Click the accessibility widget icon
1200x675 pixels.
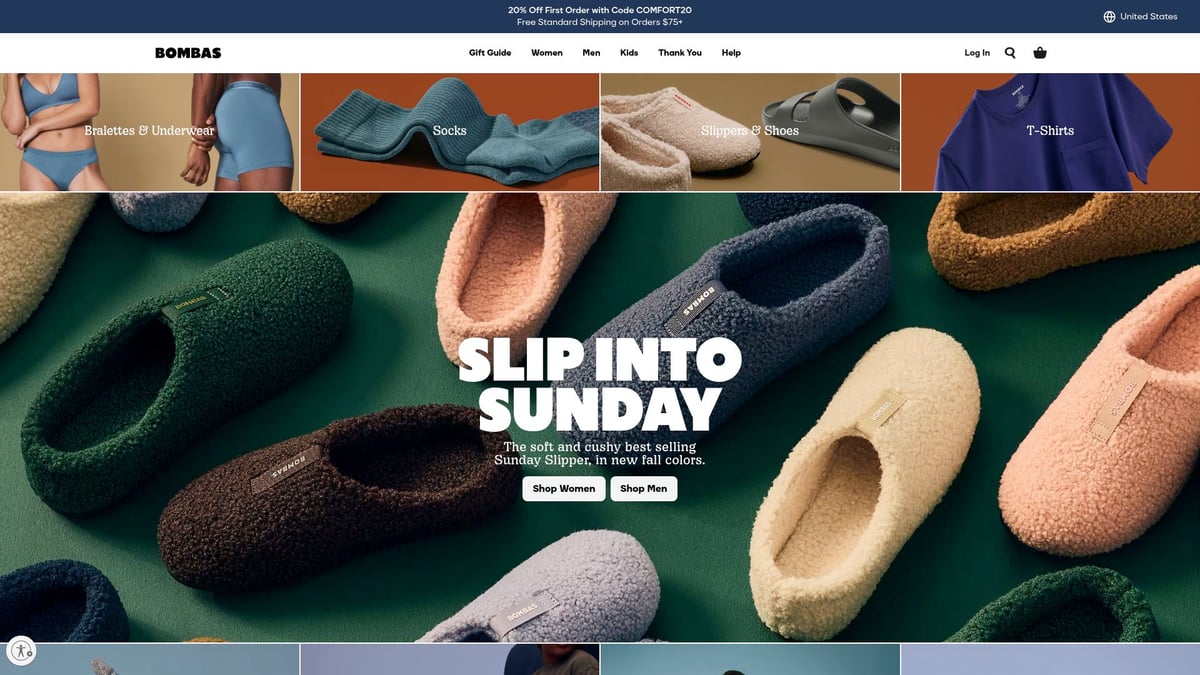(21, 651)
